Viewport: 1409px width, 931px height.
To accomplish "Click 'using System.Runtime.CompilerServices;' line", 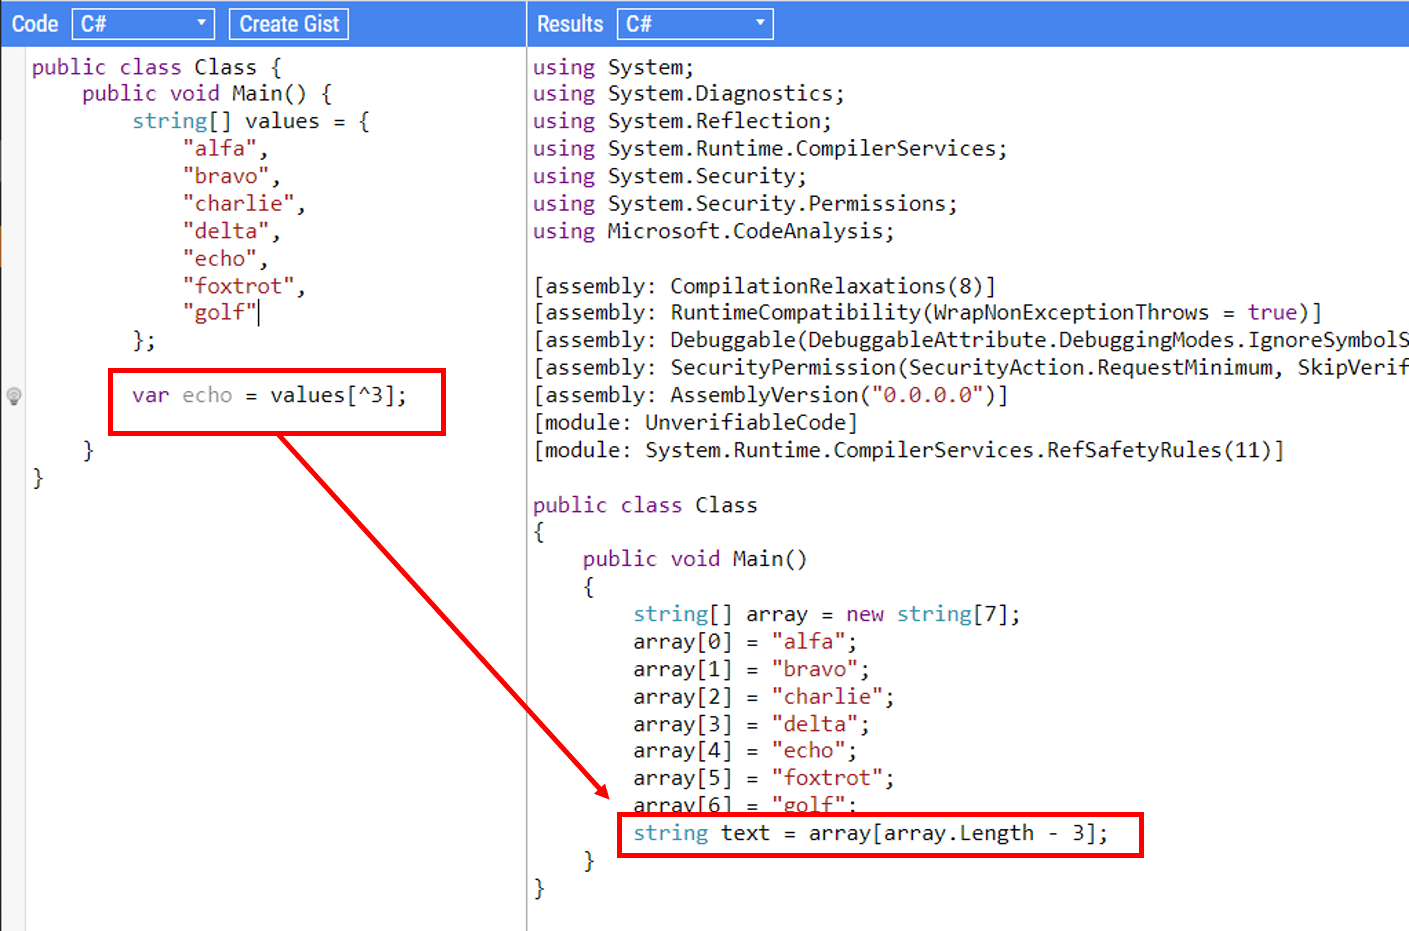I will tap(770, 148).
